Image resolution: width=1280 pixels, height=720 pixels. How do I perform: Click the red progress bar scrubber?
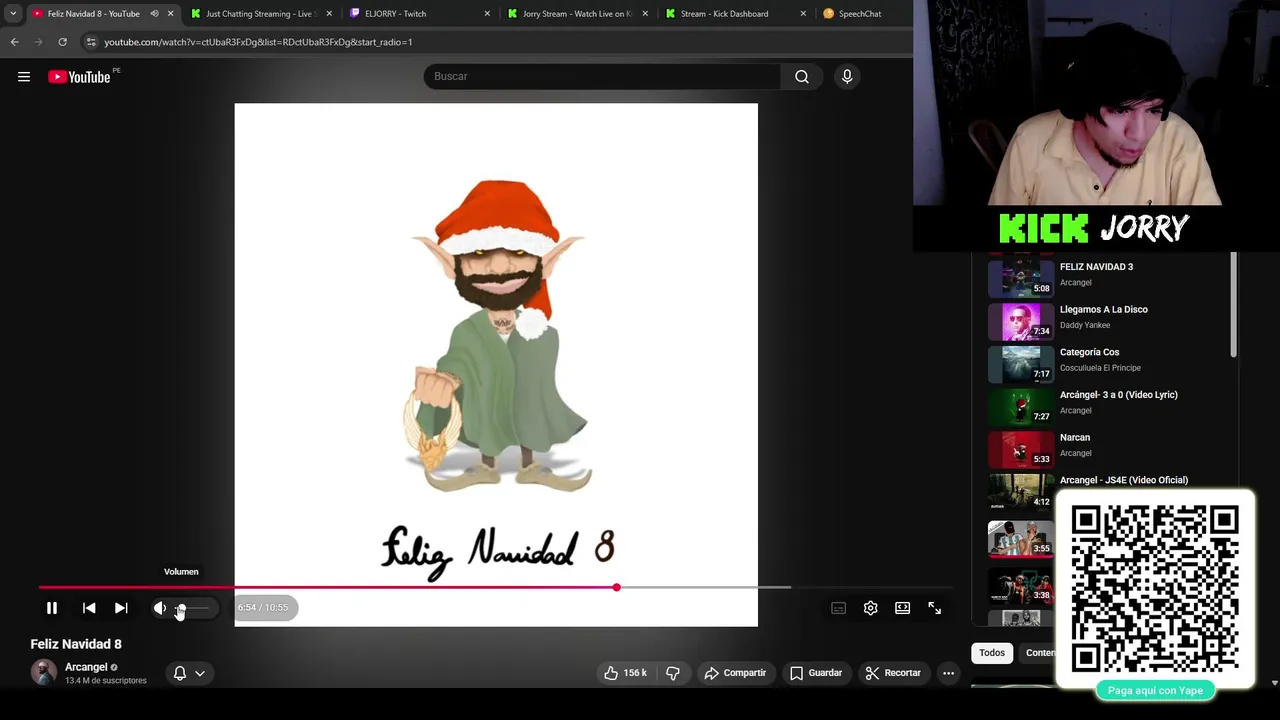[x=617, y=587]
